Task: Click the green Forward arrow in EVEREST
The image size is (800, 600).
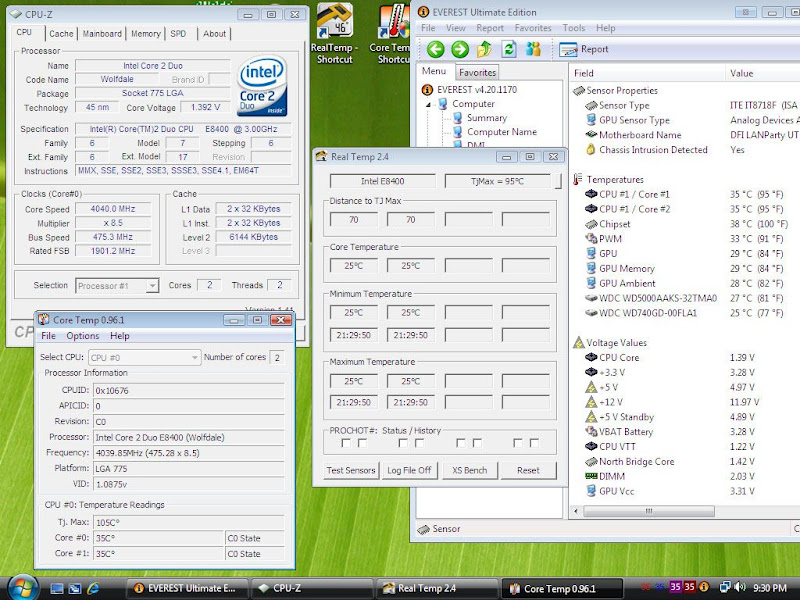Action: tap(459, 49)
